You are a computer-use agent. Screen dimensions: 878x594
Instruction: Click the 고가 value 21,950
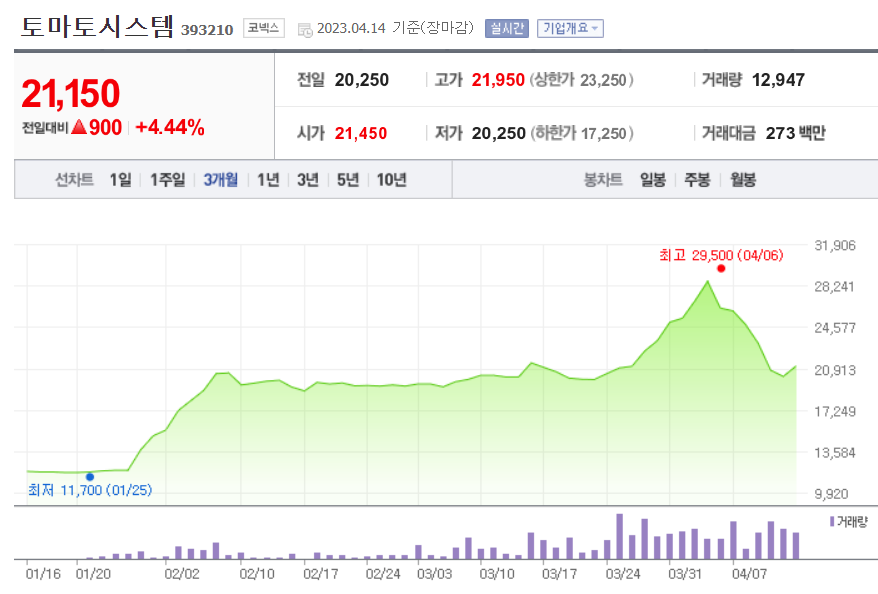tap(498, 80)
